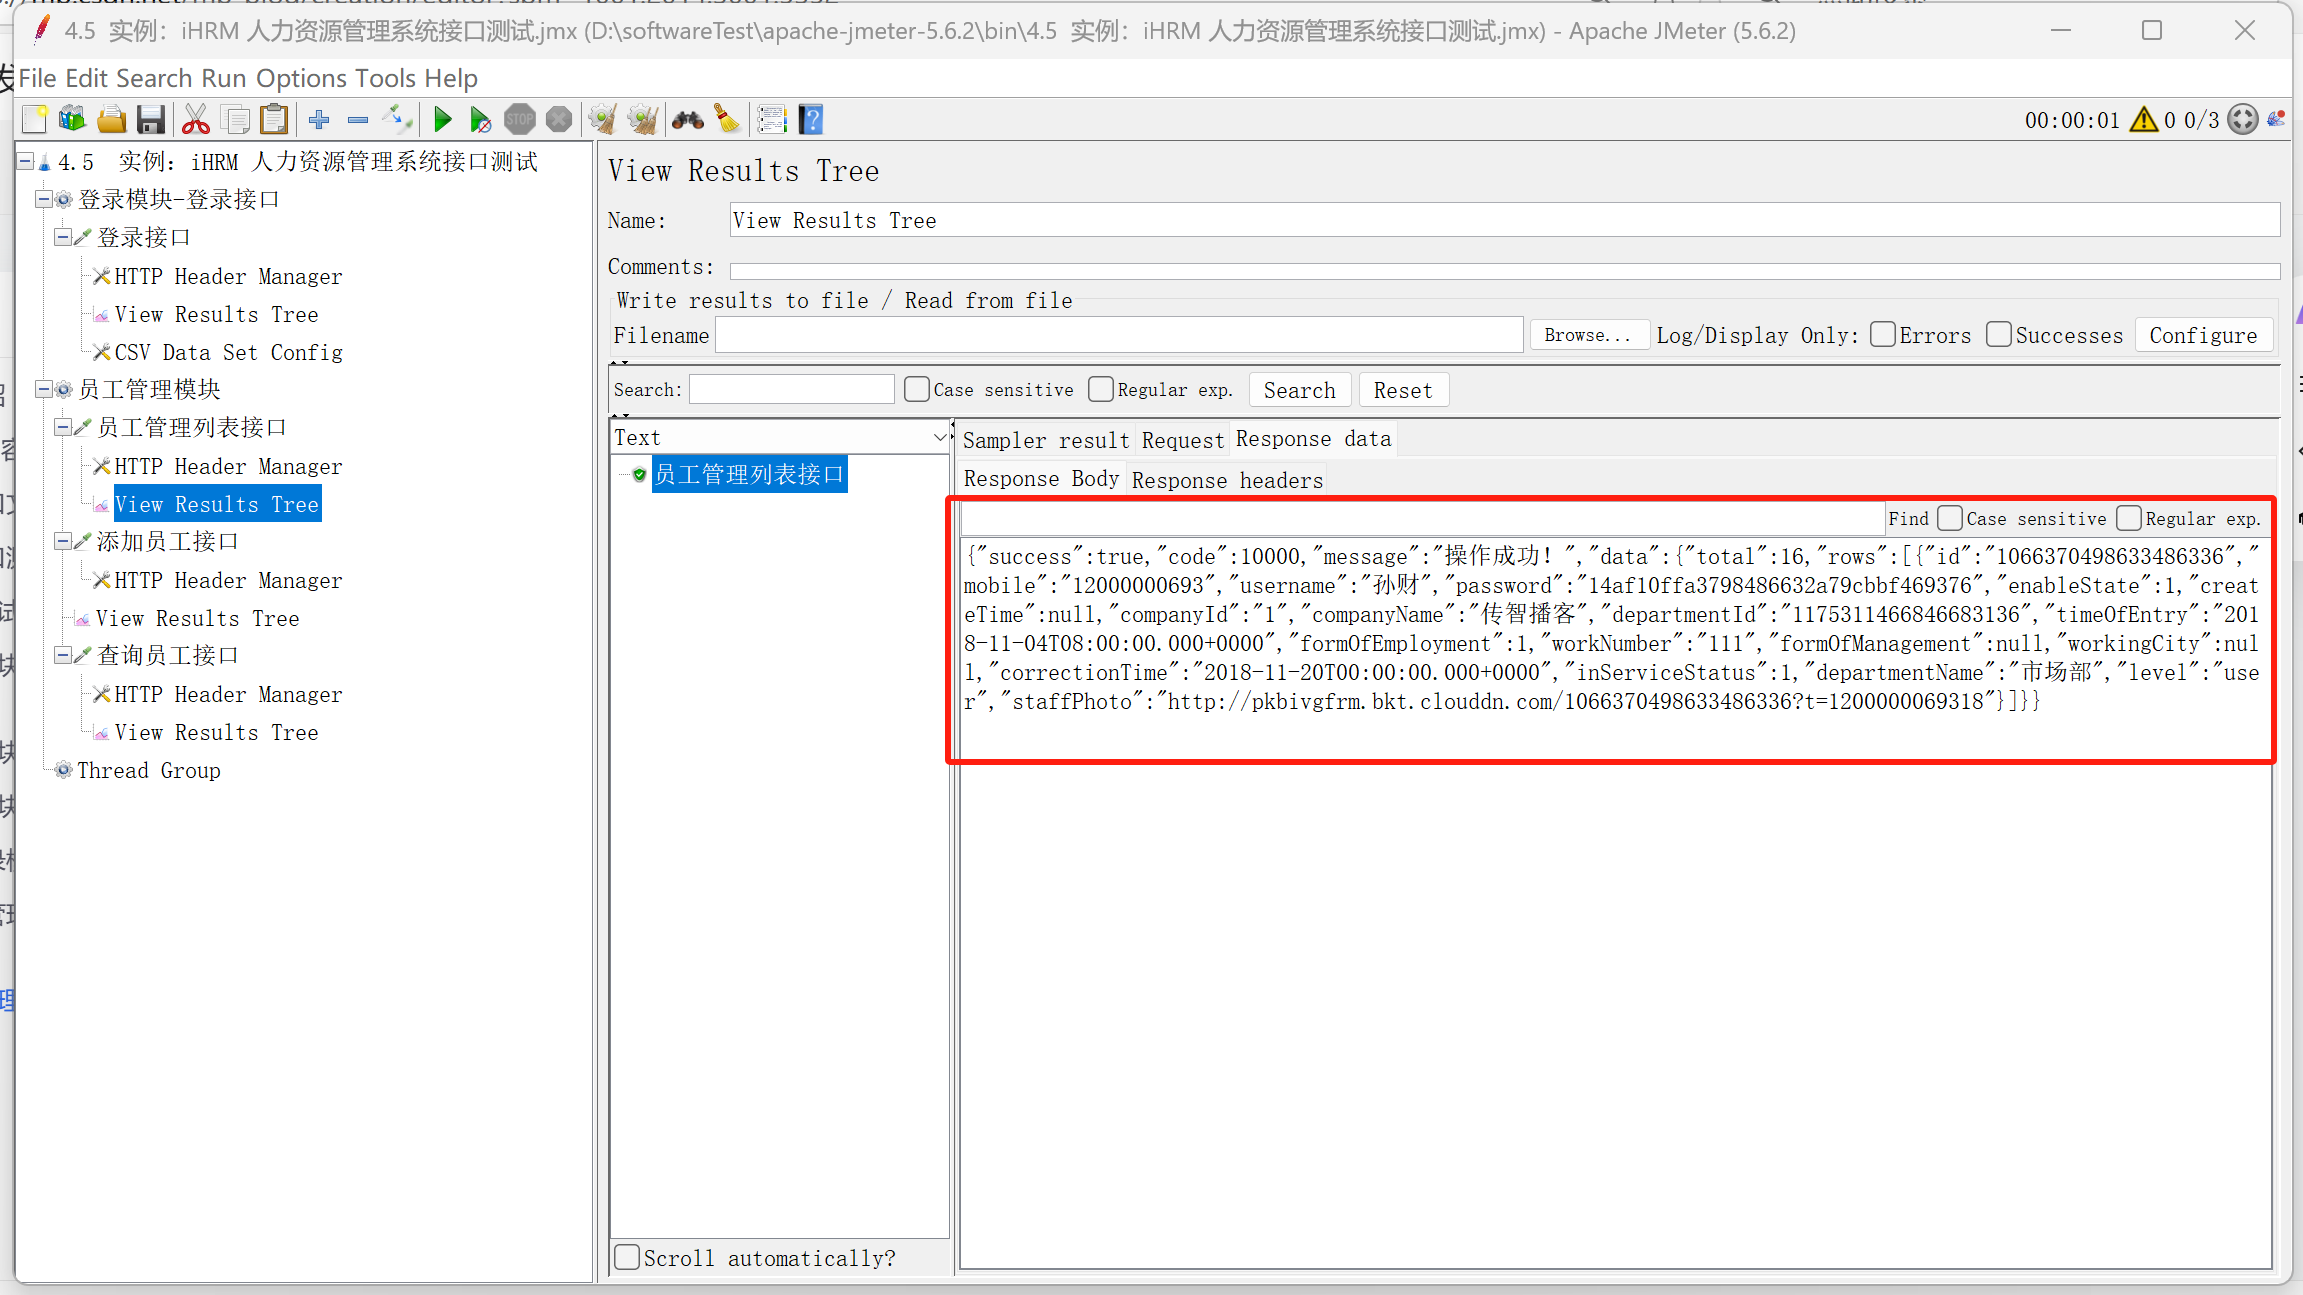This screenshot has width=2303, height=1295.
Task: Collapse the 员工管理模块 thread group node
Action: point(44,389)
